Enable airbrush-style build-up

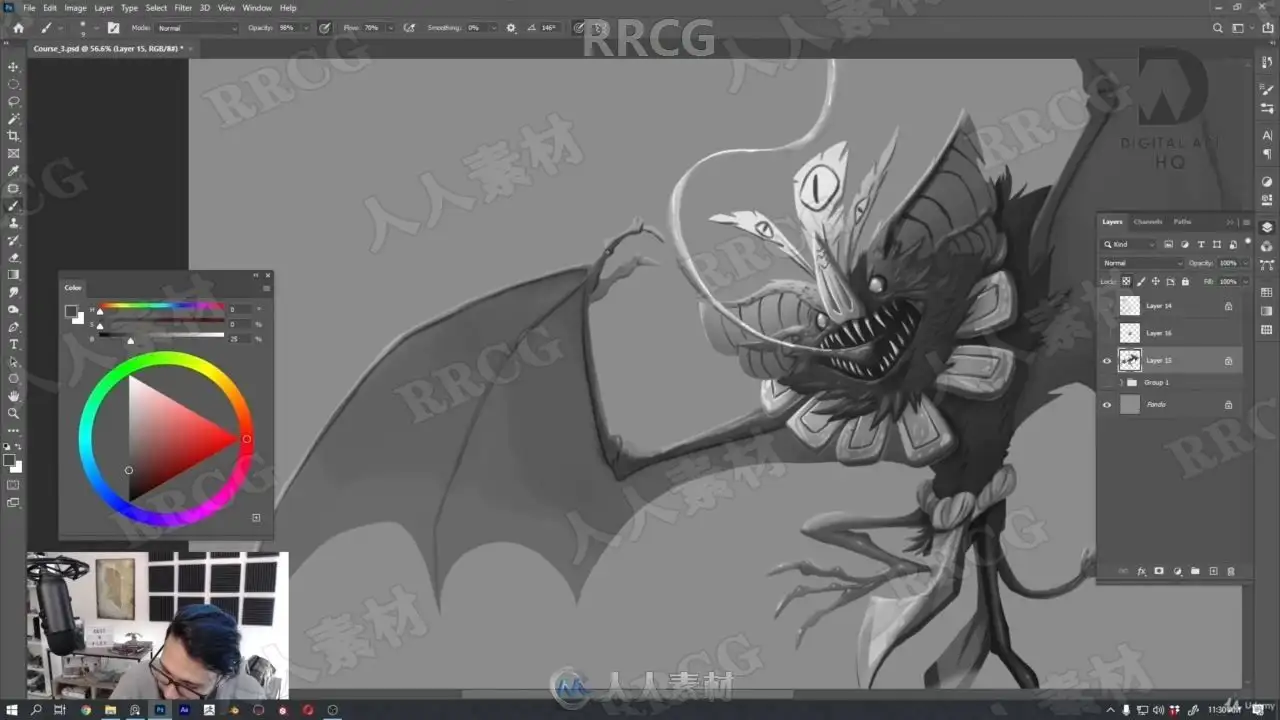click(x=409, y=28)
